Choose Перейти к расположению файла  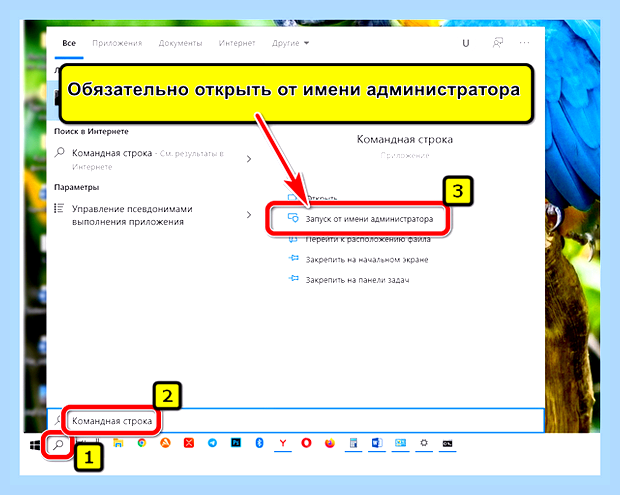[x=368, y=240]
